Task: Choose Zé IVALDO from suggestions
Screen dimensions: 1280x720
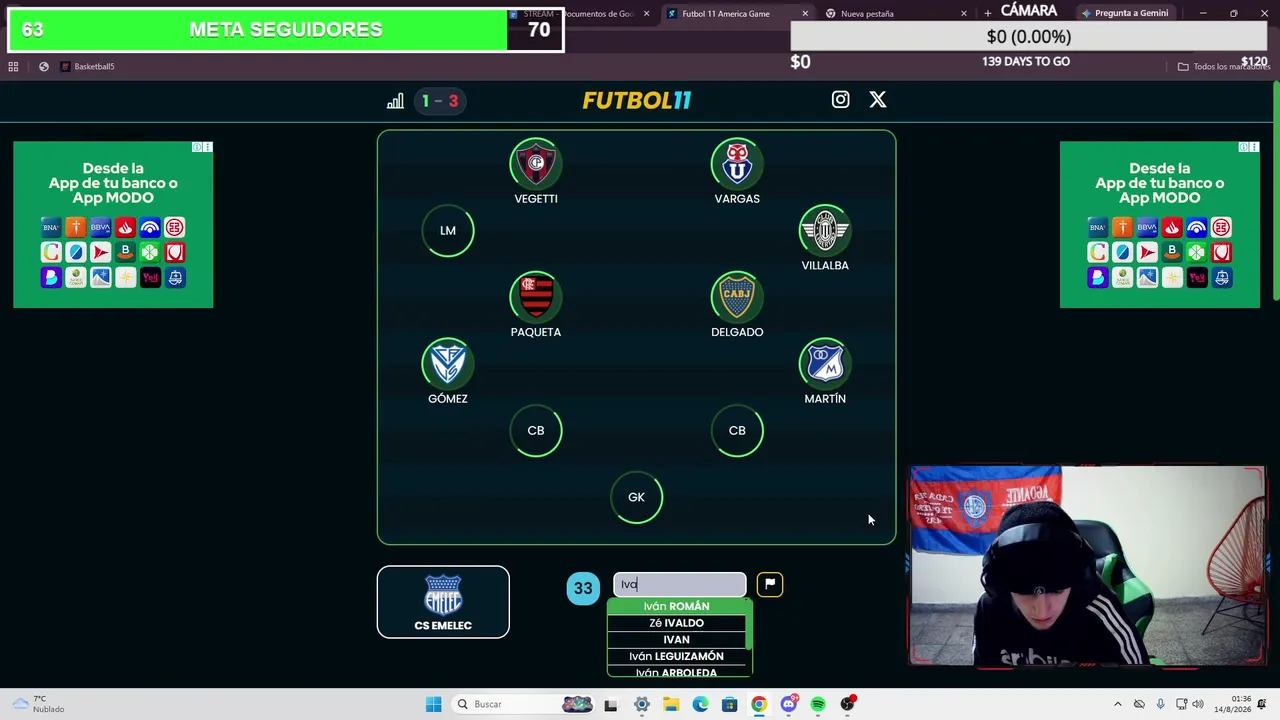Action: click(677, 623)
